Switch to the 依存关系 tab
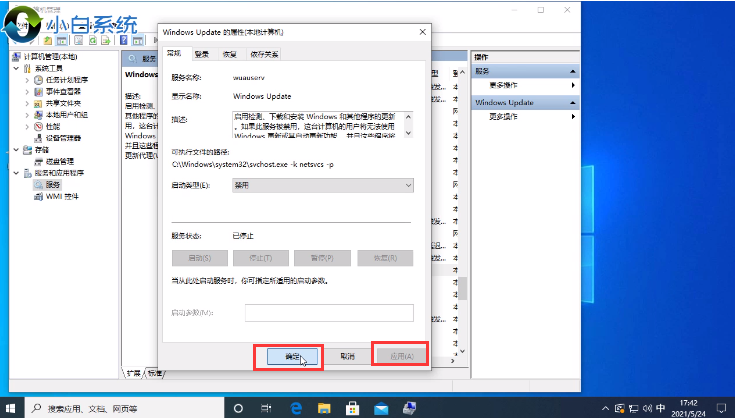 click(x=264, y=54)
